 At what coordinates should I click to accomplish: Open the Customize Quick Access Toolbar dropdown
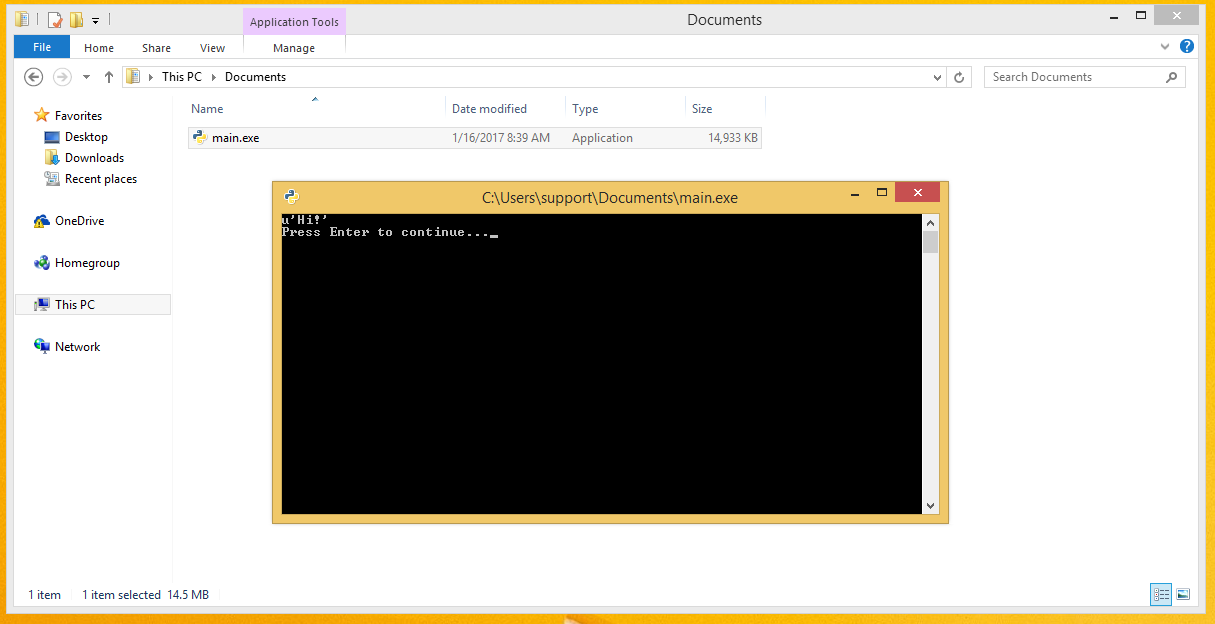pyautogui.click(x=96, y=20)
